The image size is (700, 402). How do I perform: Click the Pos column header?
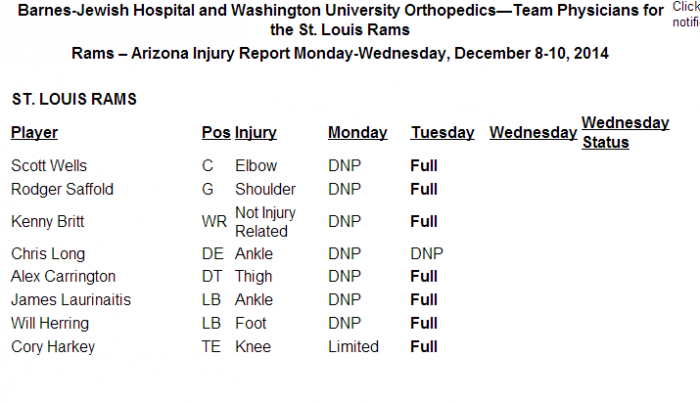tap(215, 133)
